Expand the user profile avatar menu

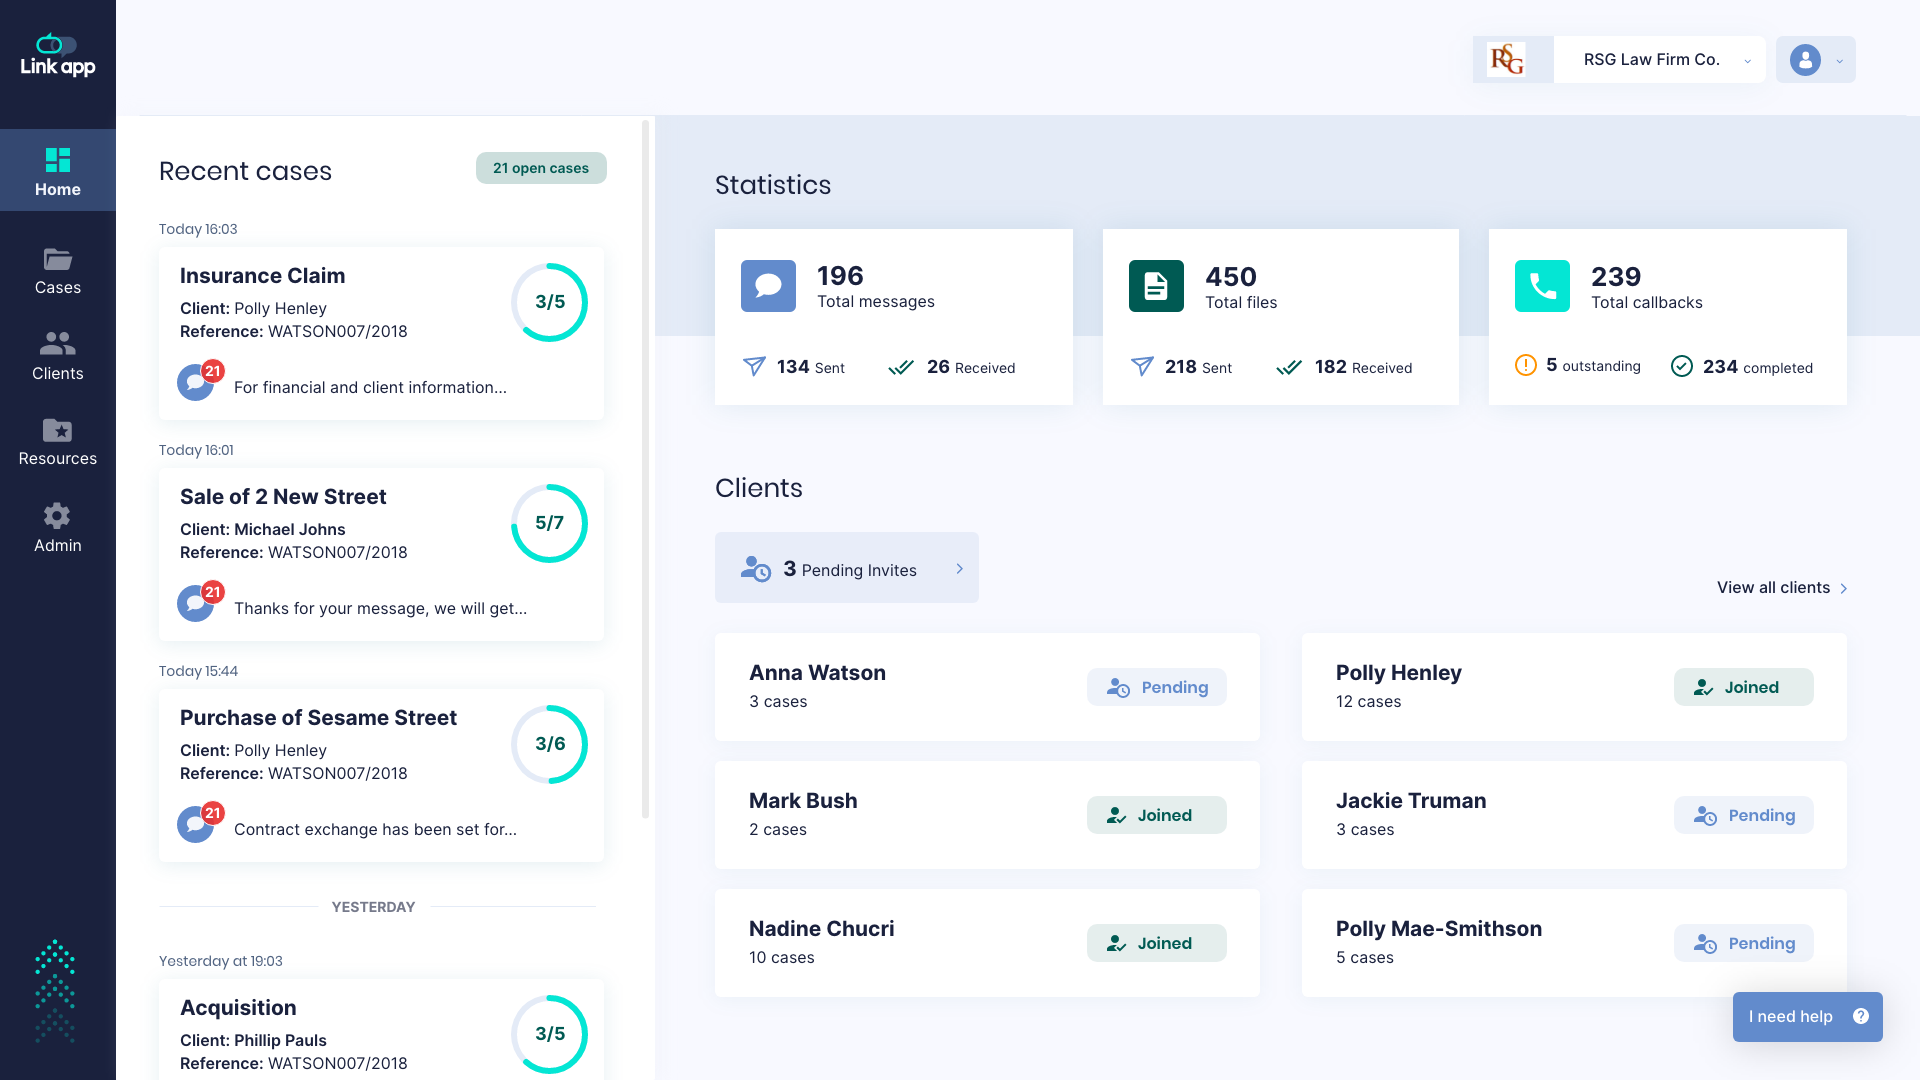pos(1815,60)
